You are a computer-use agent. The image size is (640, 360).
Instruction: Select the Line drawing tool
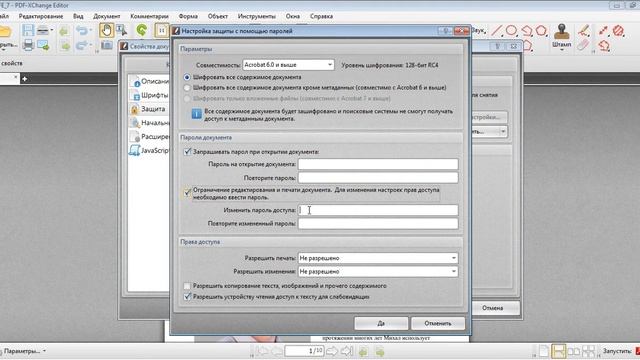coord(497,30)
